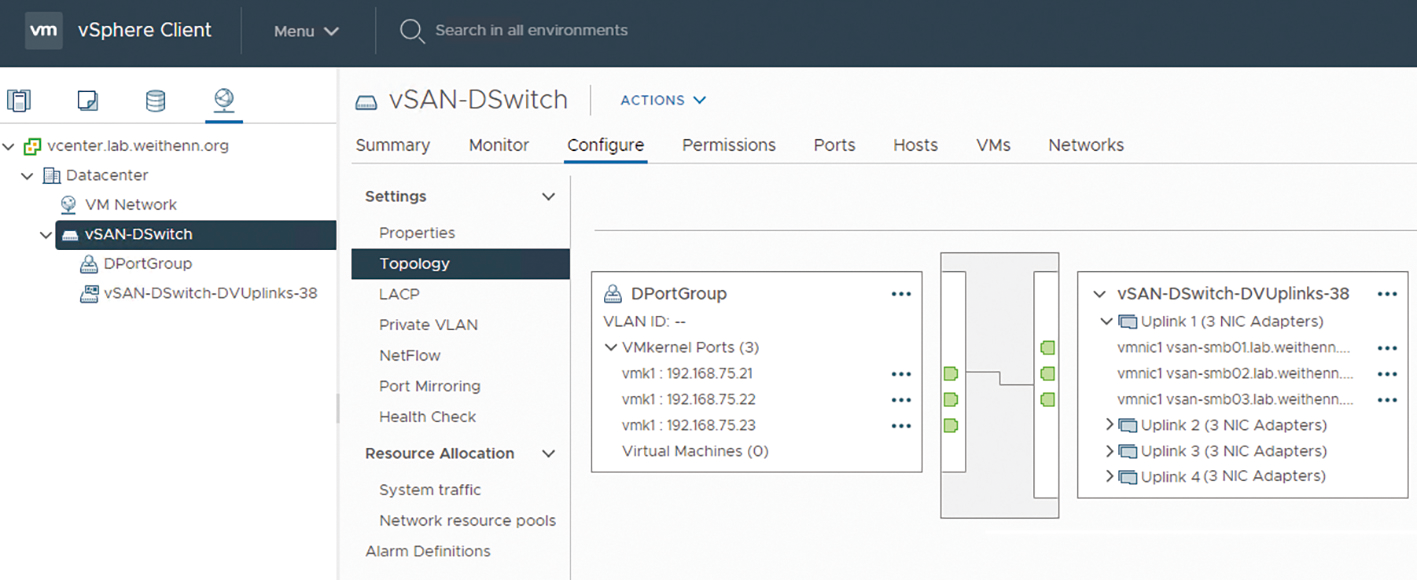Screen dimensions: 1417x580
Task: Open options for vmnic1 vsan-smb03
Action: 1387,400
